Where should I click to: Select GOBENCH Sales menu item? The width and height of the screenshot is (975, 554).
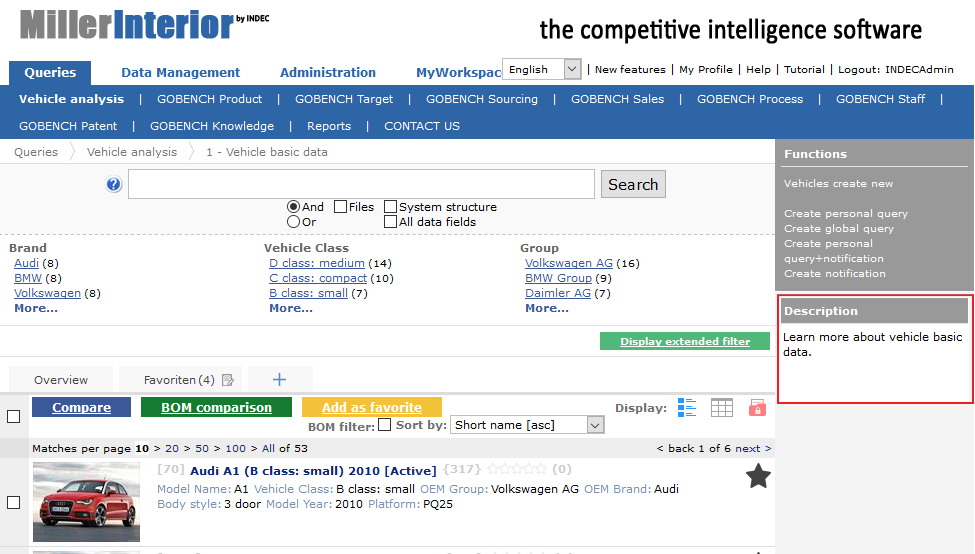617,99
